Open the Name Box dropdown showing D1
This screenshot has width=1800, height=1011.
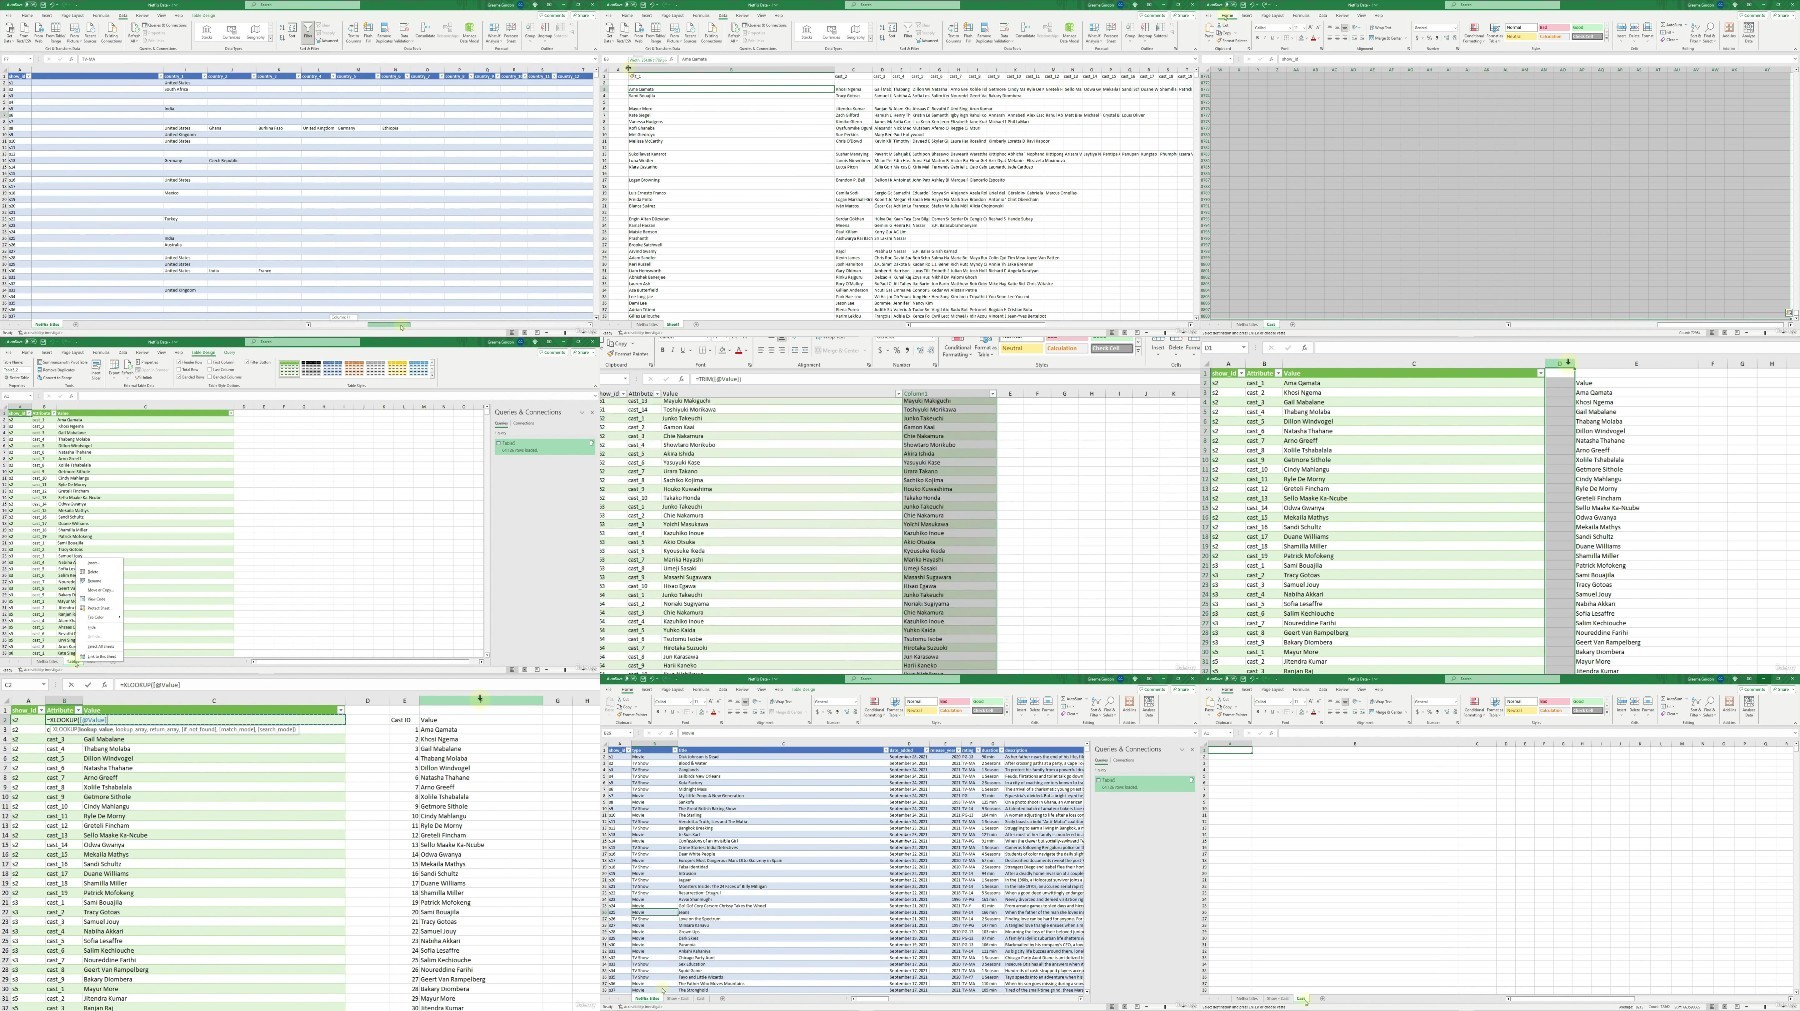pyautogui.click(x=1243, y=347)
